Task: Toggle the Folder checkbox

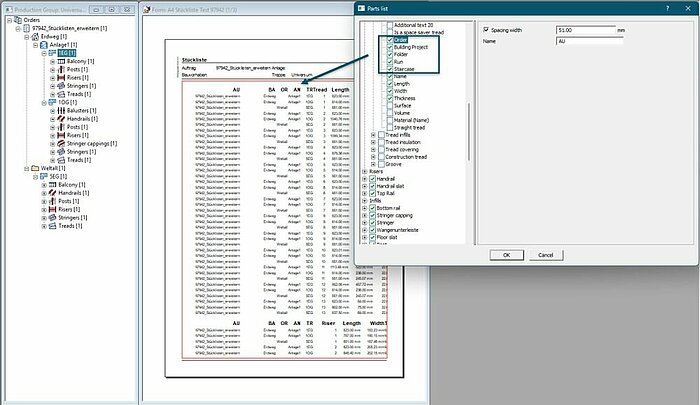Action: coord(390,54)
